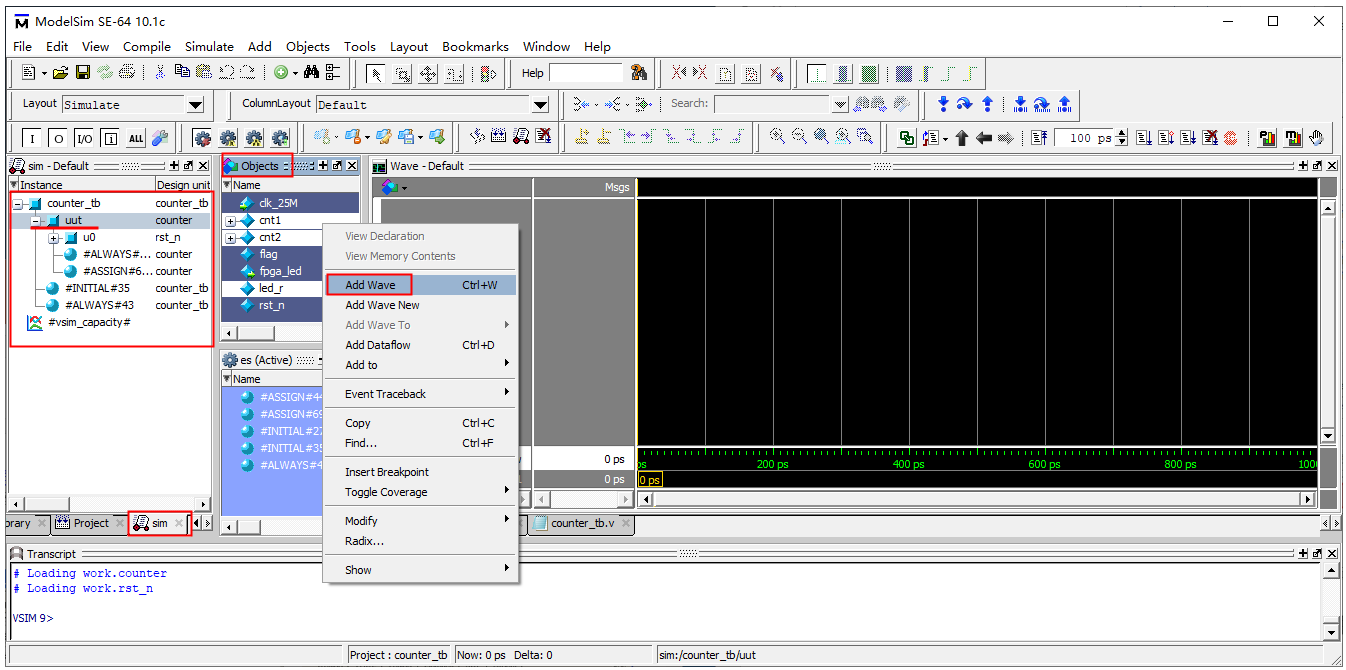Click the Open folder toolbar icon

[61, 73]
